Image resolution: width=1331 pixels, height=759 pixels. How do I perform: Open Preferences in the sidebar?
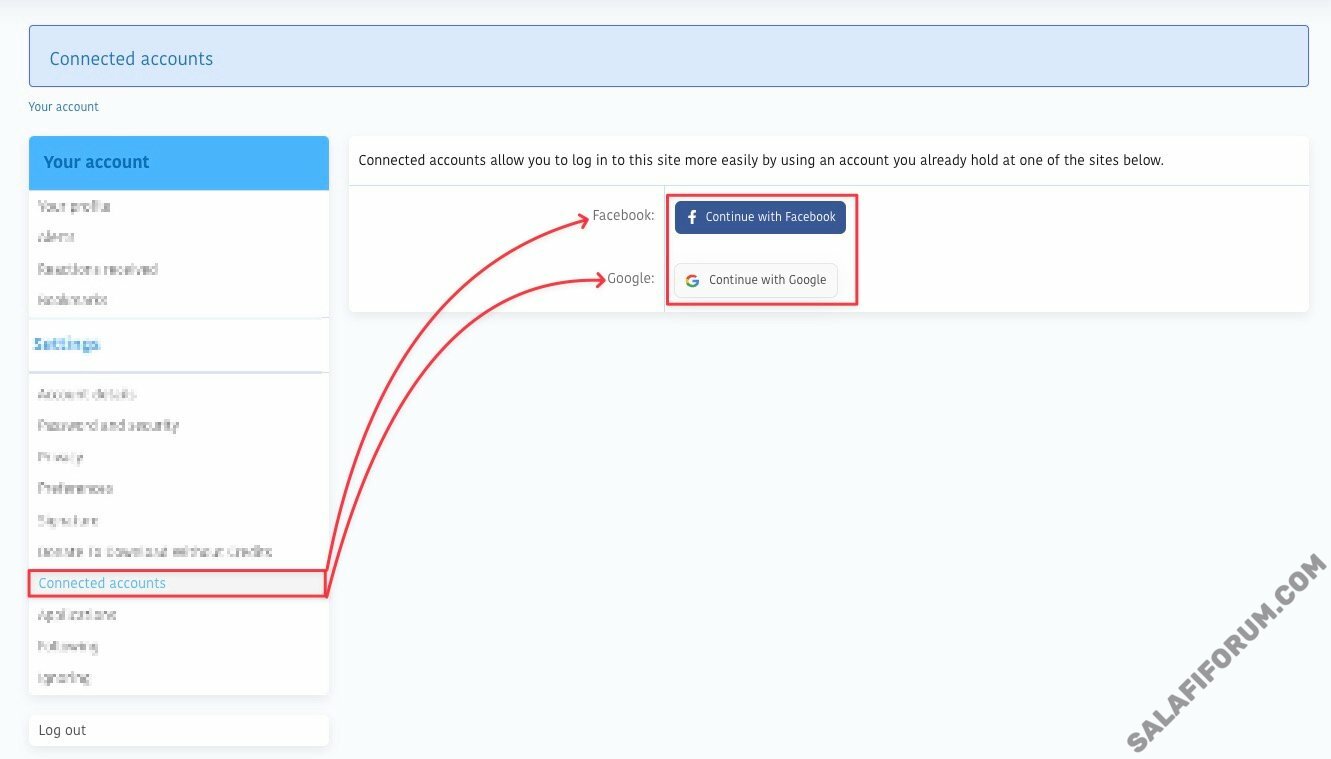(75, 489)
